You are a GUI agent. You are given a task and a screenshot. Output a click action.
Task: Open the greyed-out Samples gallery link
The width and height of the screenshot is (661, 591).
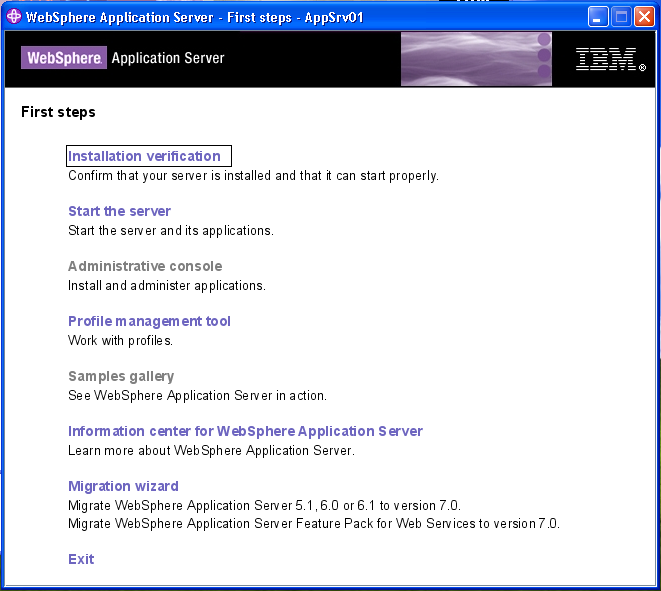pos(121,376)
